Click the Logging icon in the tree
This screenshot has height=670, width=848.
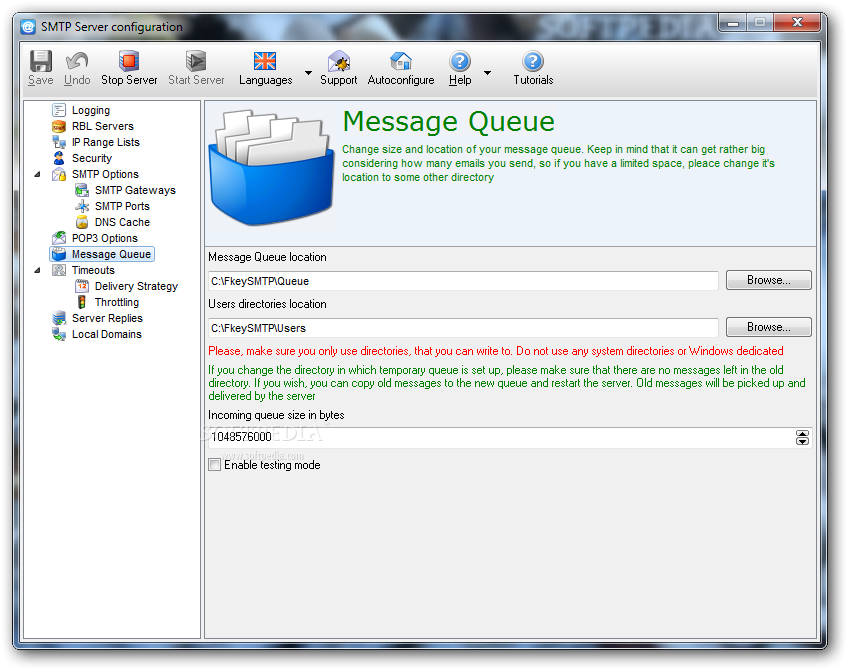tap(59, 110)
